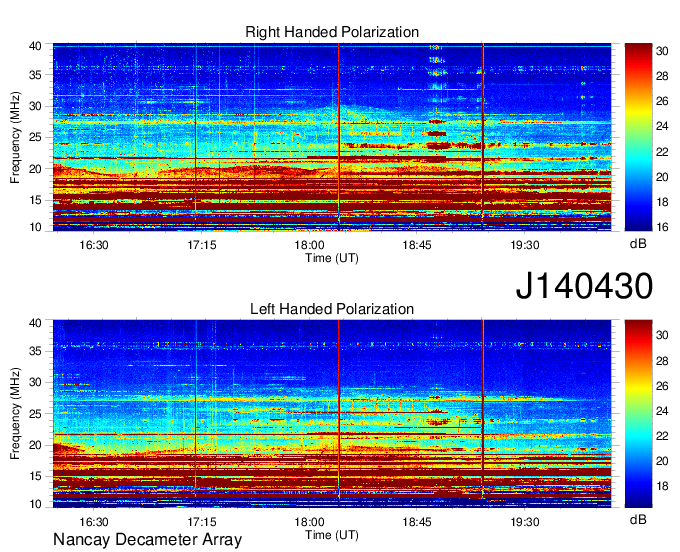The height and width of the screenshot is (552, 680).
Task: Click the "Nancay Decameter Array" caption
Action: 147,539
